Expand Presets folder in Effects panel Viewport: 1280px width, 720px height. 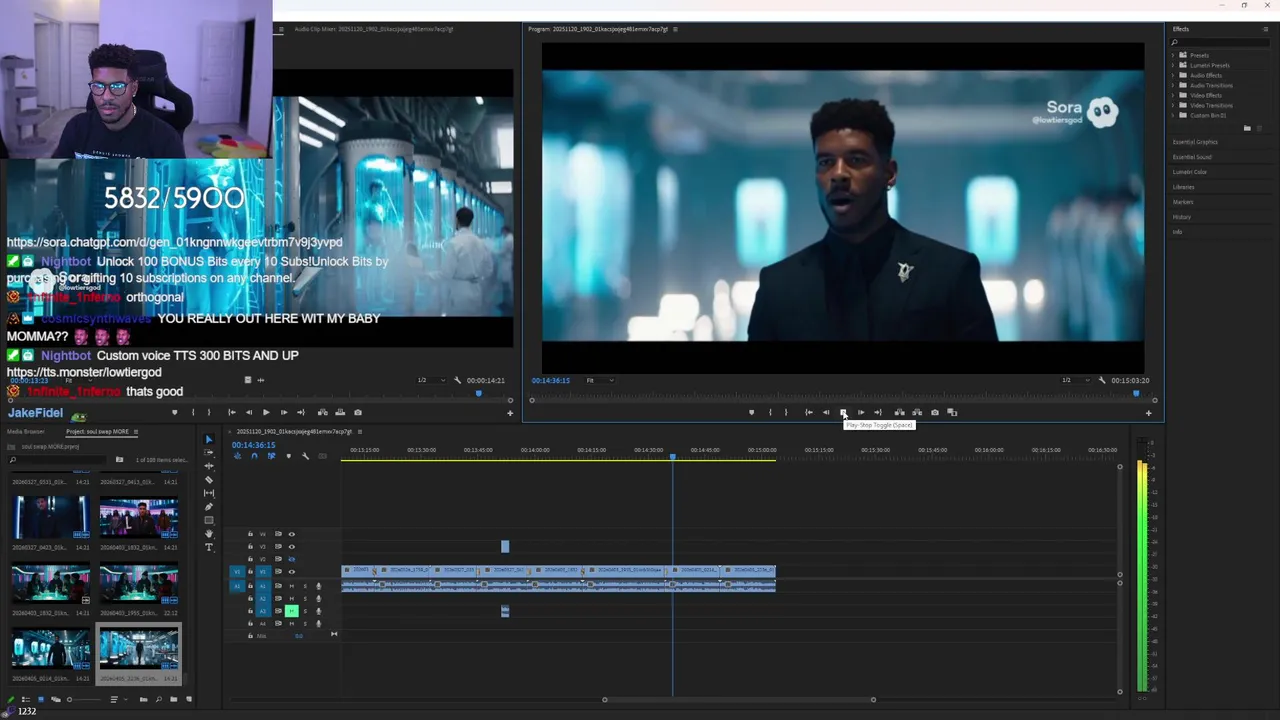[1173, 55]
